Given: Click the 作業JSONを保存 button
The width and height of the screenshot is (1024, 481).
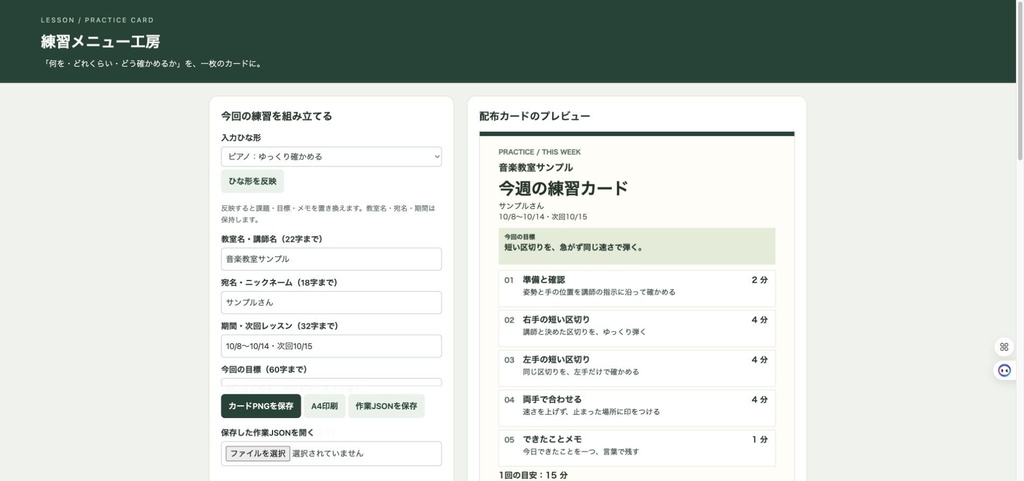Looking at the screenshot, I should pos(386,406).
